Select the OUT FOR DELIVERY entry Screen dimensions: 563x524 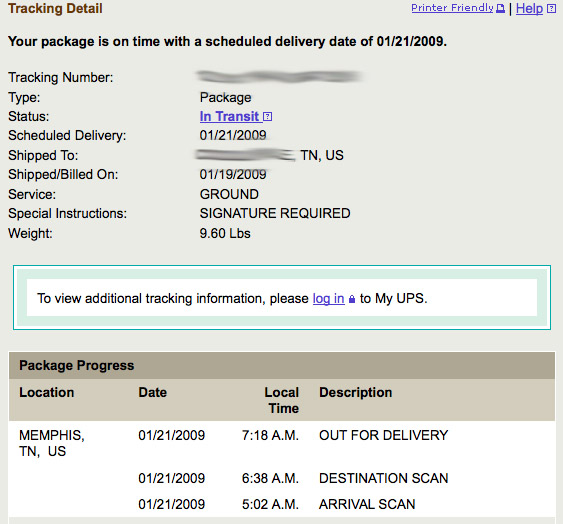tap(383, 435)
